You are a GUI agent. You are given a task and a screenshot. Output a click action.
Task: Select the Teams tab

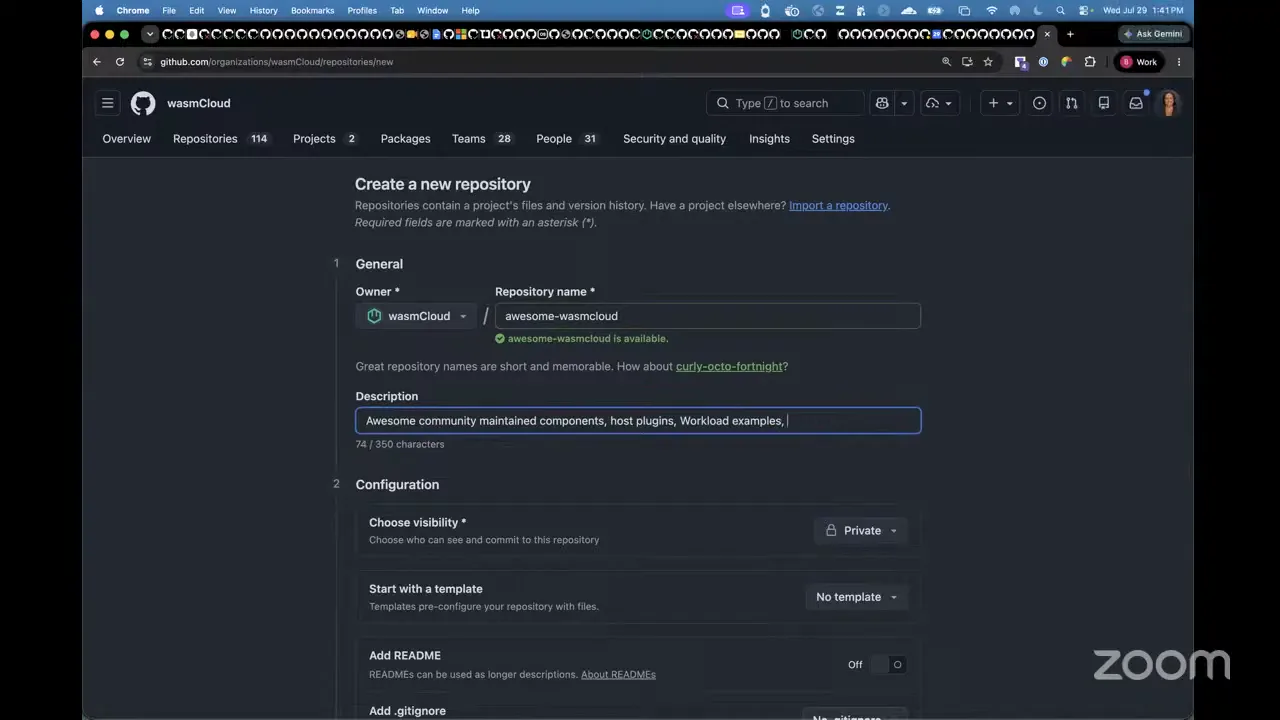tap(482, 139)
